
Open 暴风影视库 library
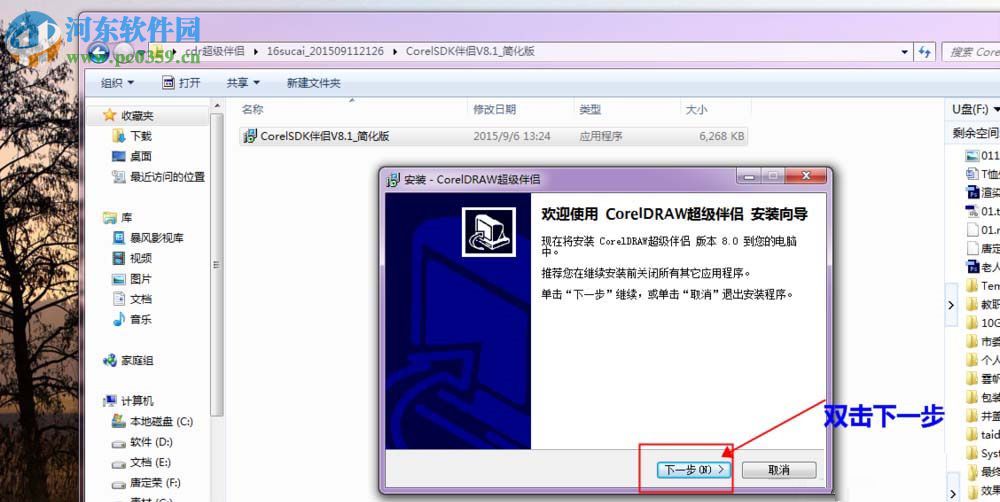157,238
